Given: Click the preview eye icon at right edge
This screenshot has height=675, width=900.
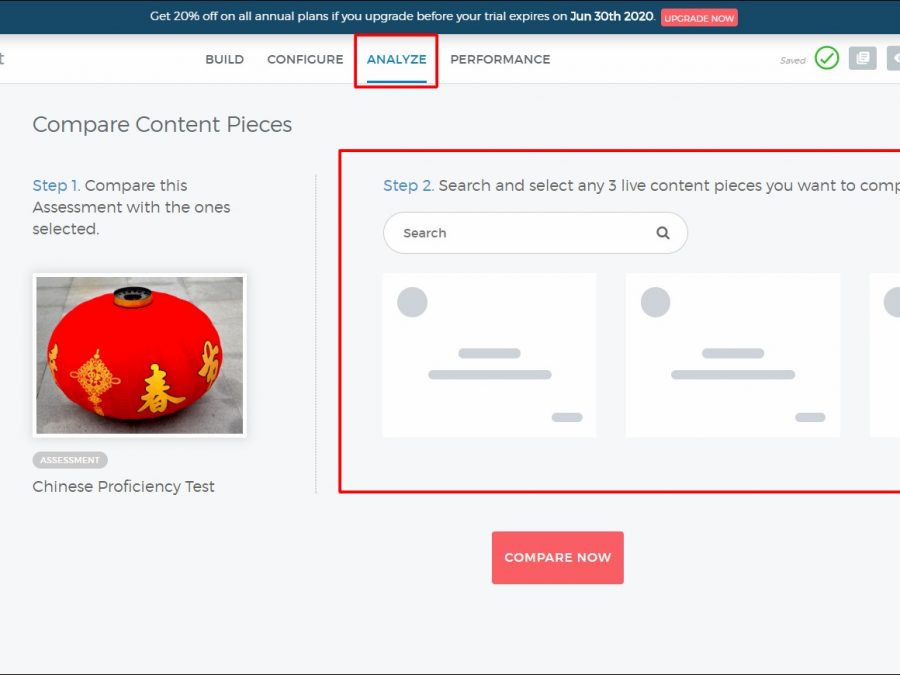Looking at the screenshot, I should coord(893,59).
